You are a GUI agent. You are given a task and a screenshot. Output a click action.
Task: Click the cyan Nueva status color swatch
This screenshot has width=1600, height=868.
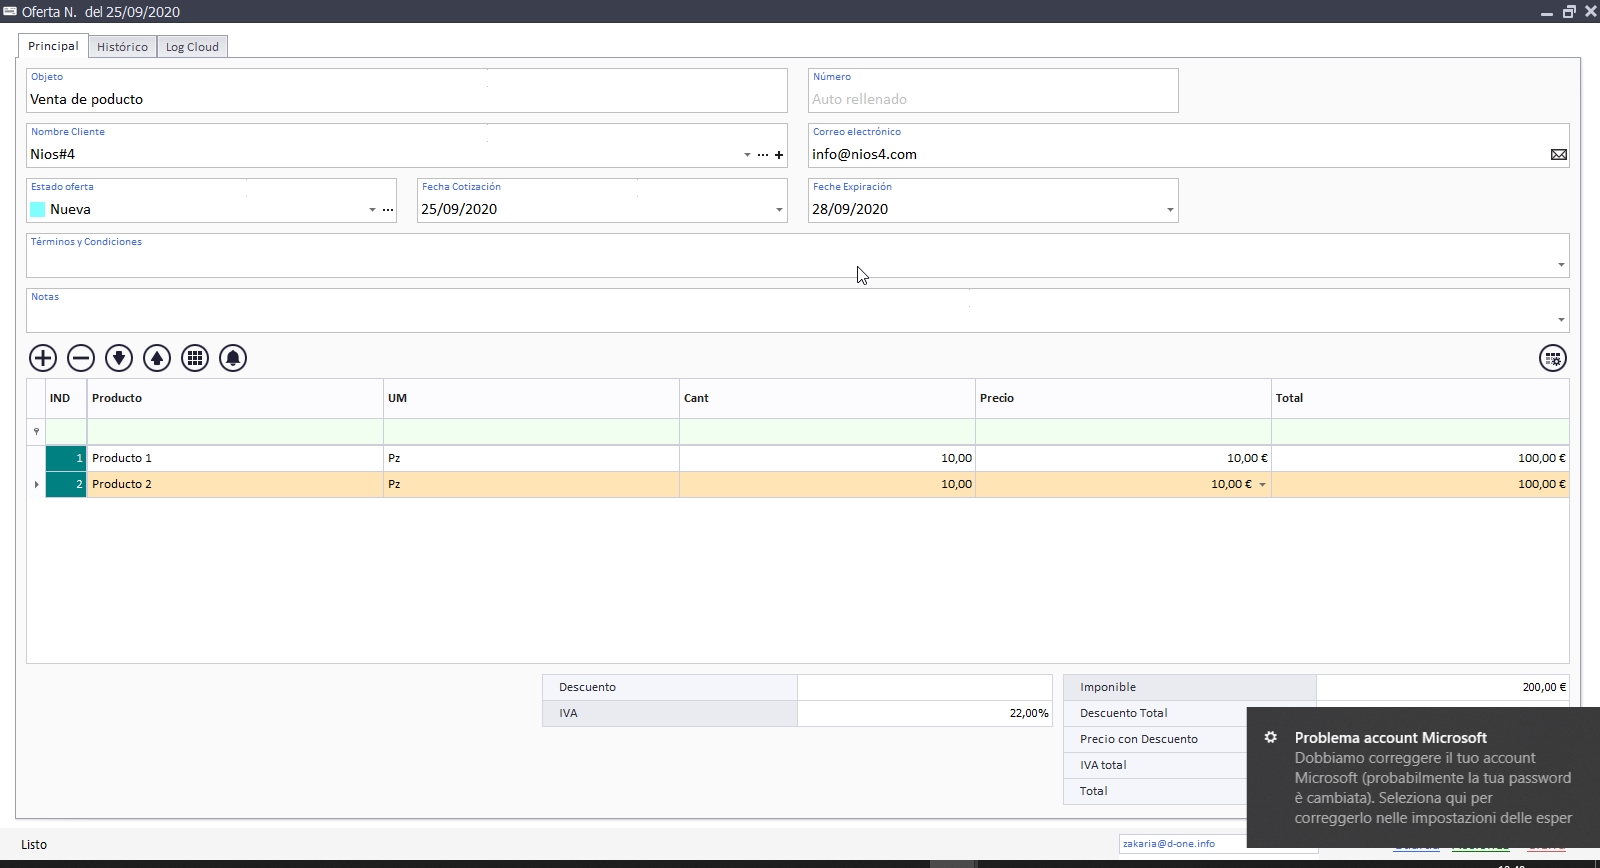(x=38, y=210)
